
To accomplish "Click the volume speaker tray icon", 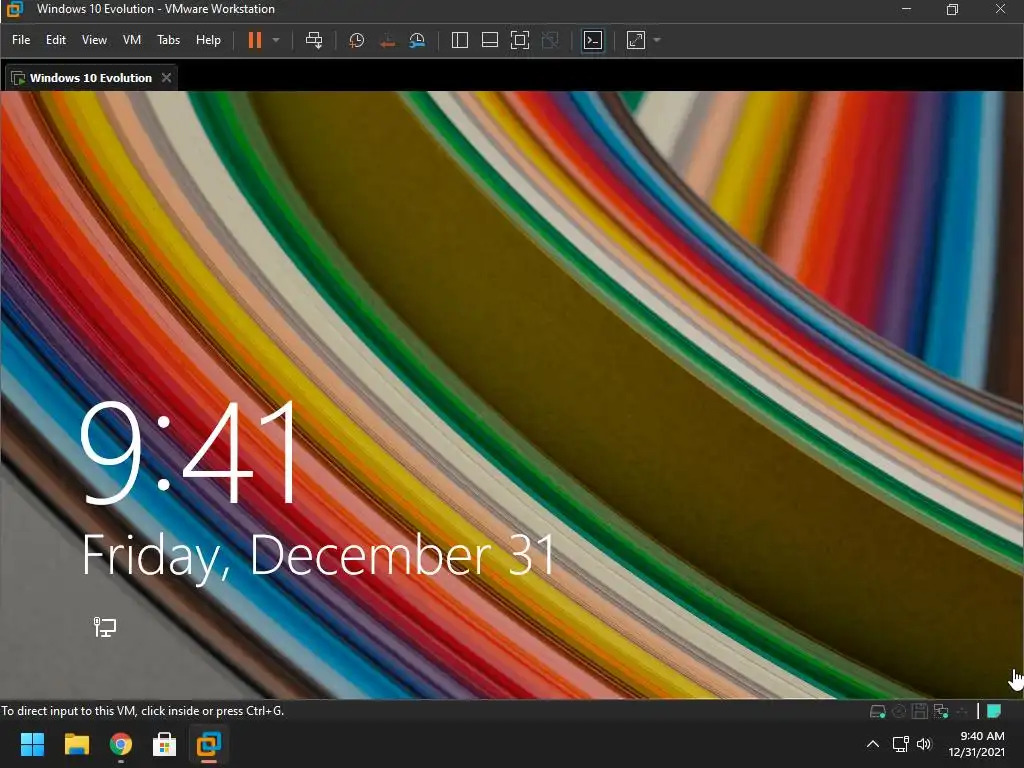I will coord(923,744).
